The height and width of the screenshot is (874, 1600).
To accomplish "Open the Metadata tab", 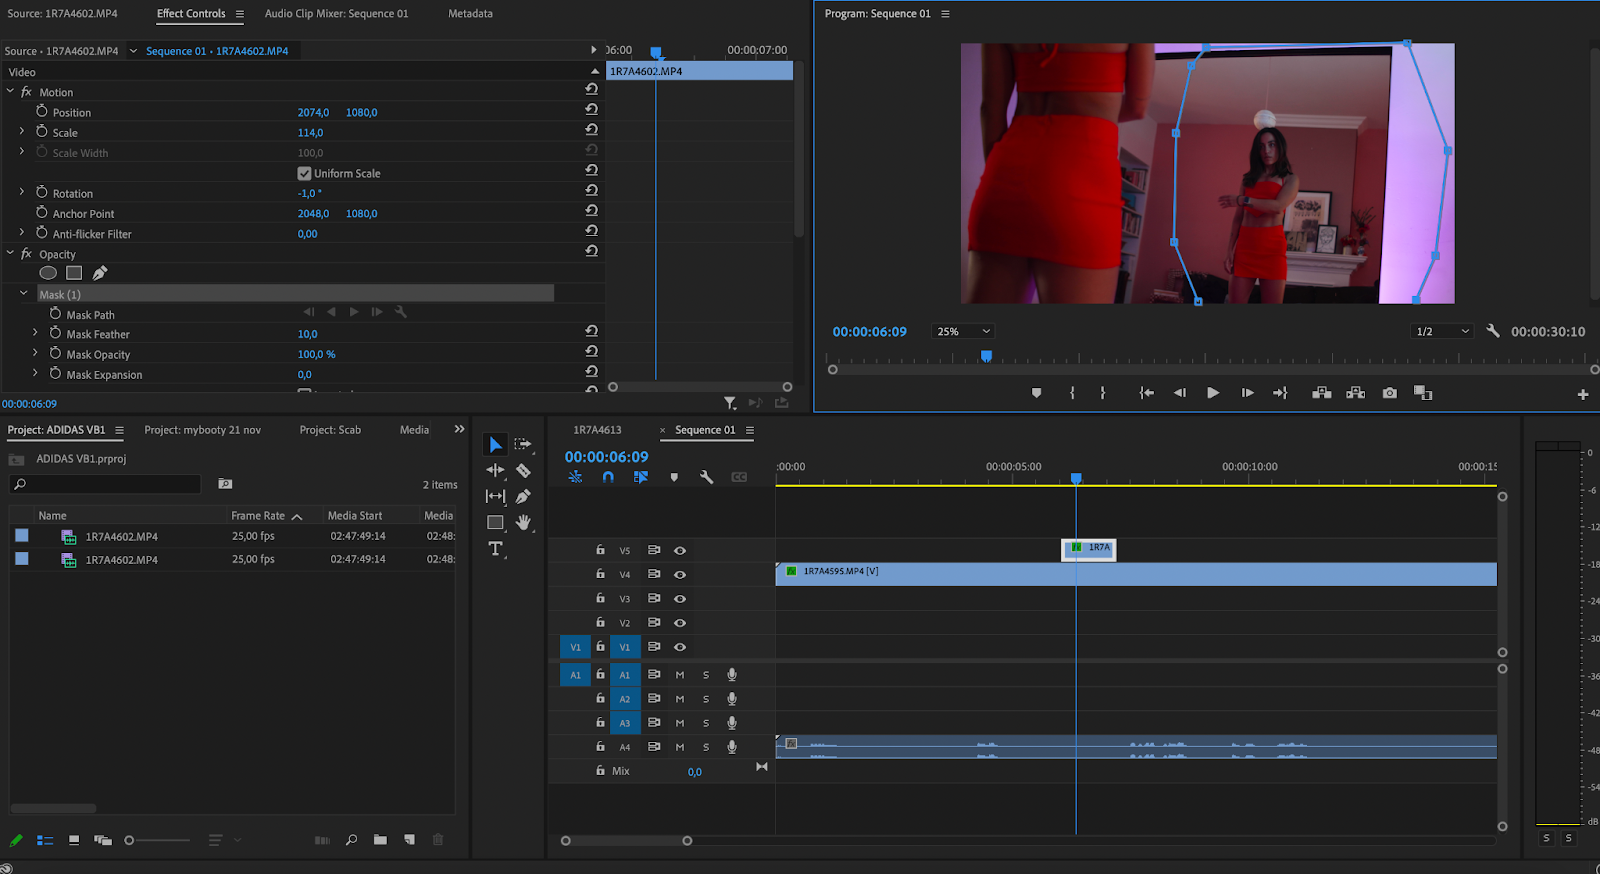I will click(x=470, y=14).
